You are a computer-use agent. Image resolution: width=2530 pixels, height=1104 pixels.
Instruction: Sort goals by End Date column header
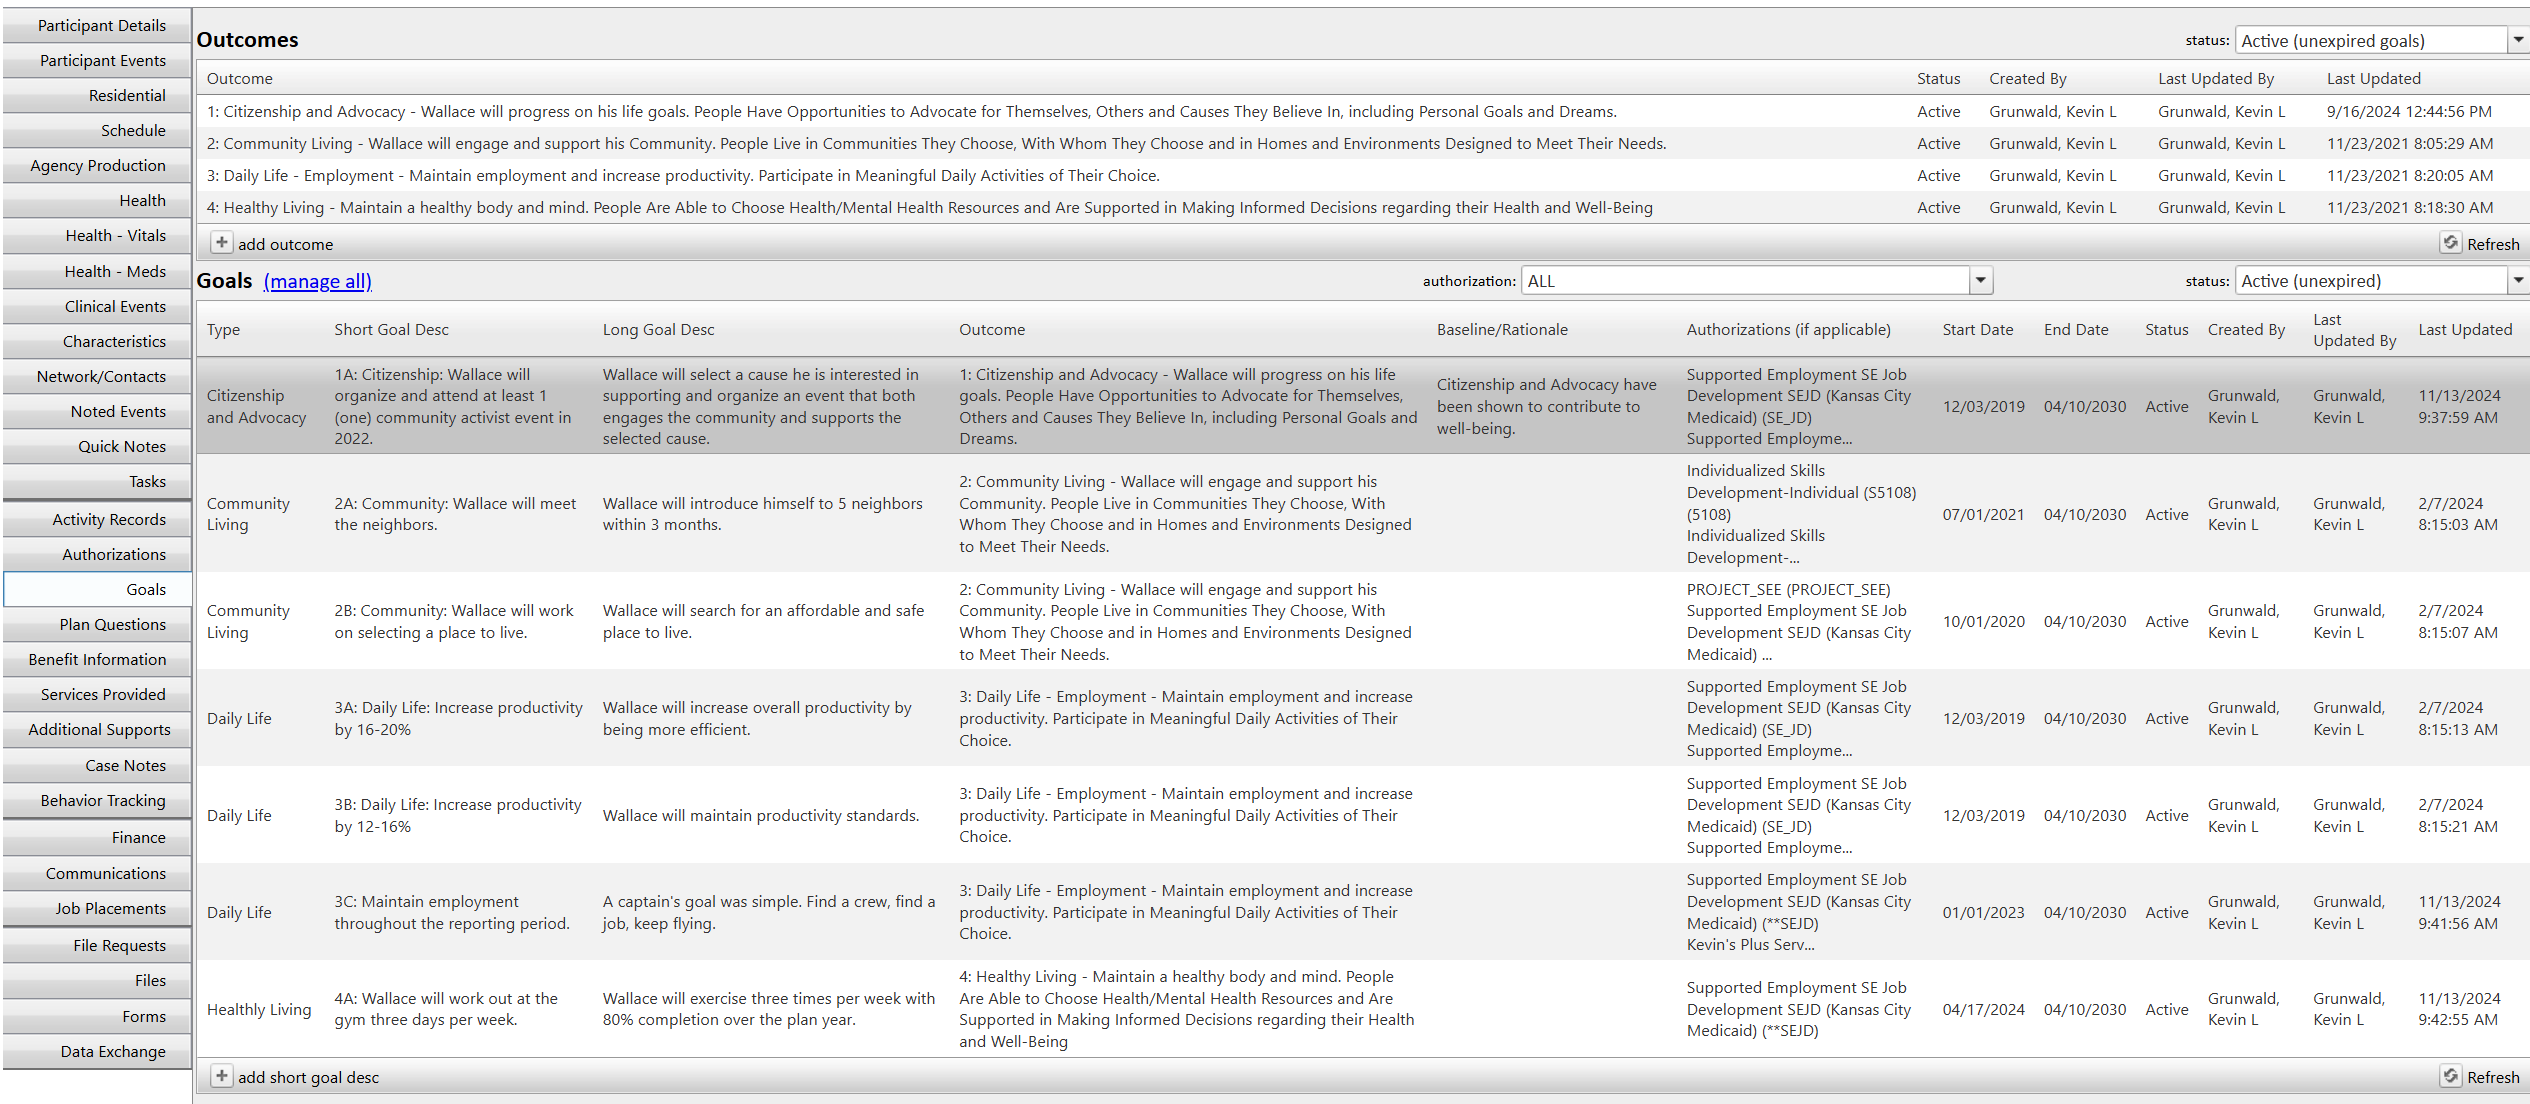[2075, 330]
